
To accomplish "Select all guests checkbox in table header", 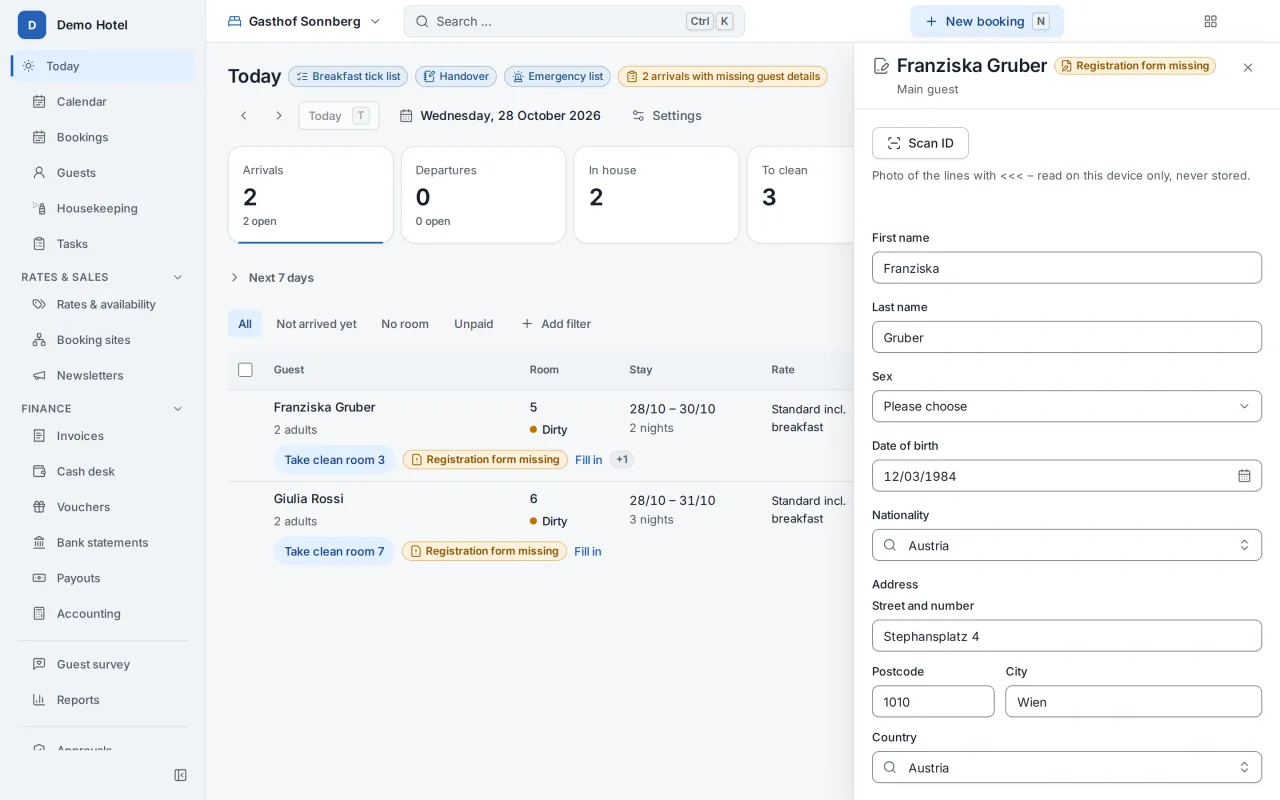I will coord(245,370).
